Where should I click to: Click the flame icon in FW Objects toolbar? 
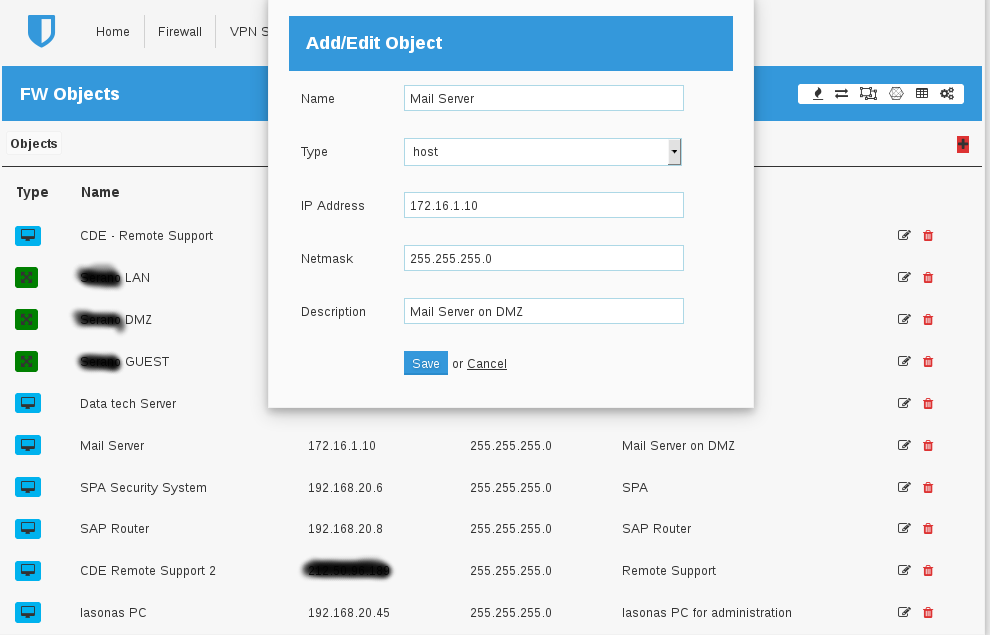point(818,94)
